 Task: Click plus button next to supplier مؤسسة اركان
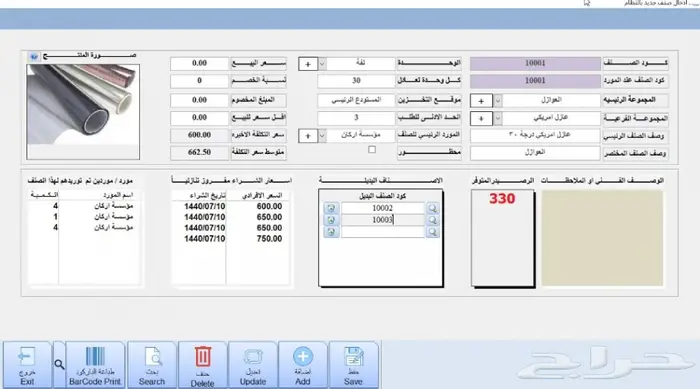pyautogui.click(x=308, y=136)
